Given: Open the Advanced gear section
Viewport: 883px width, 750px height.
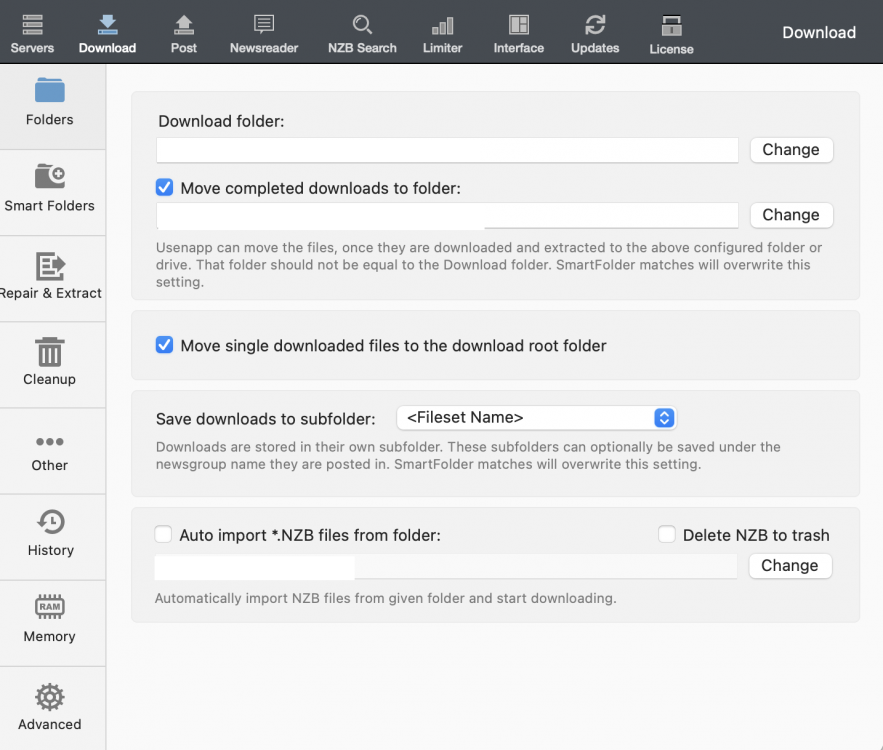Looking at the screenshot, I should (50, 707).
